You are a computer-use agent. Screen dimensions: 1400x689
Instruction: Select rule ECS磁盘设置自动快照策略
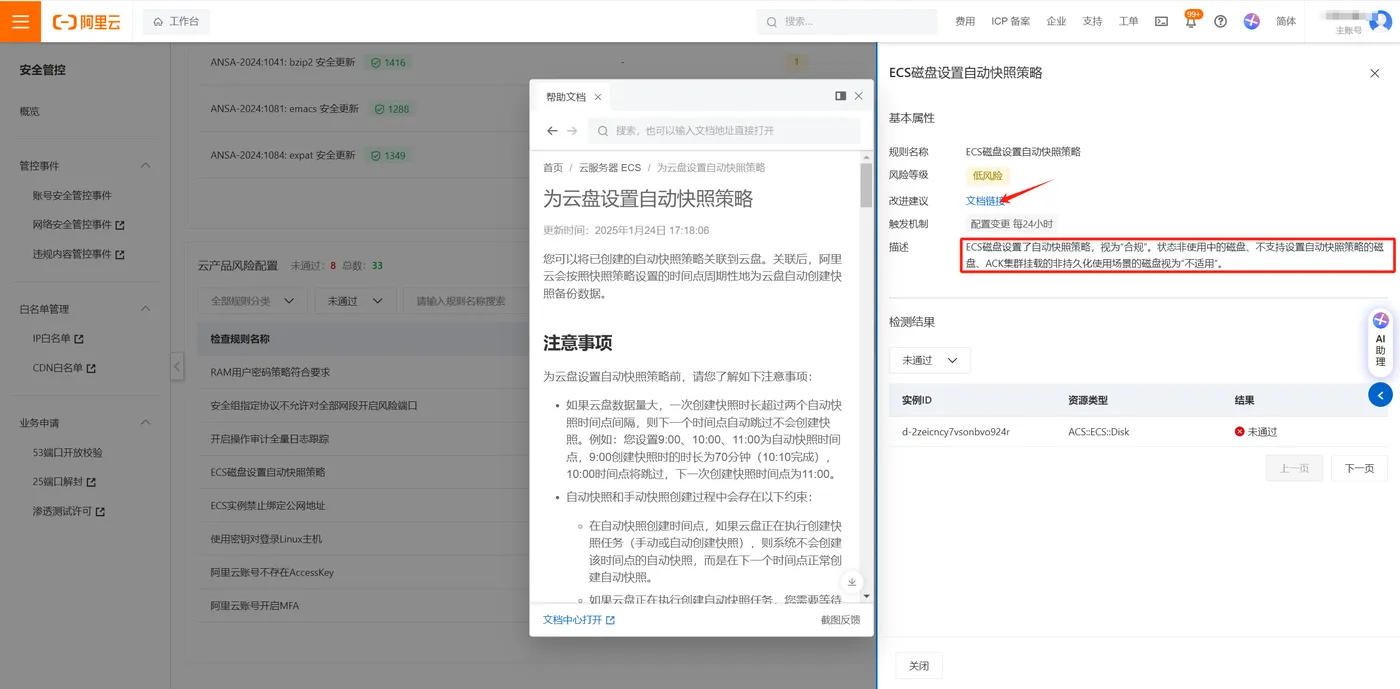click(267, 472)
